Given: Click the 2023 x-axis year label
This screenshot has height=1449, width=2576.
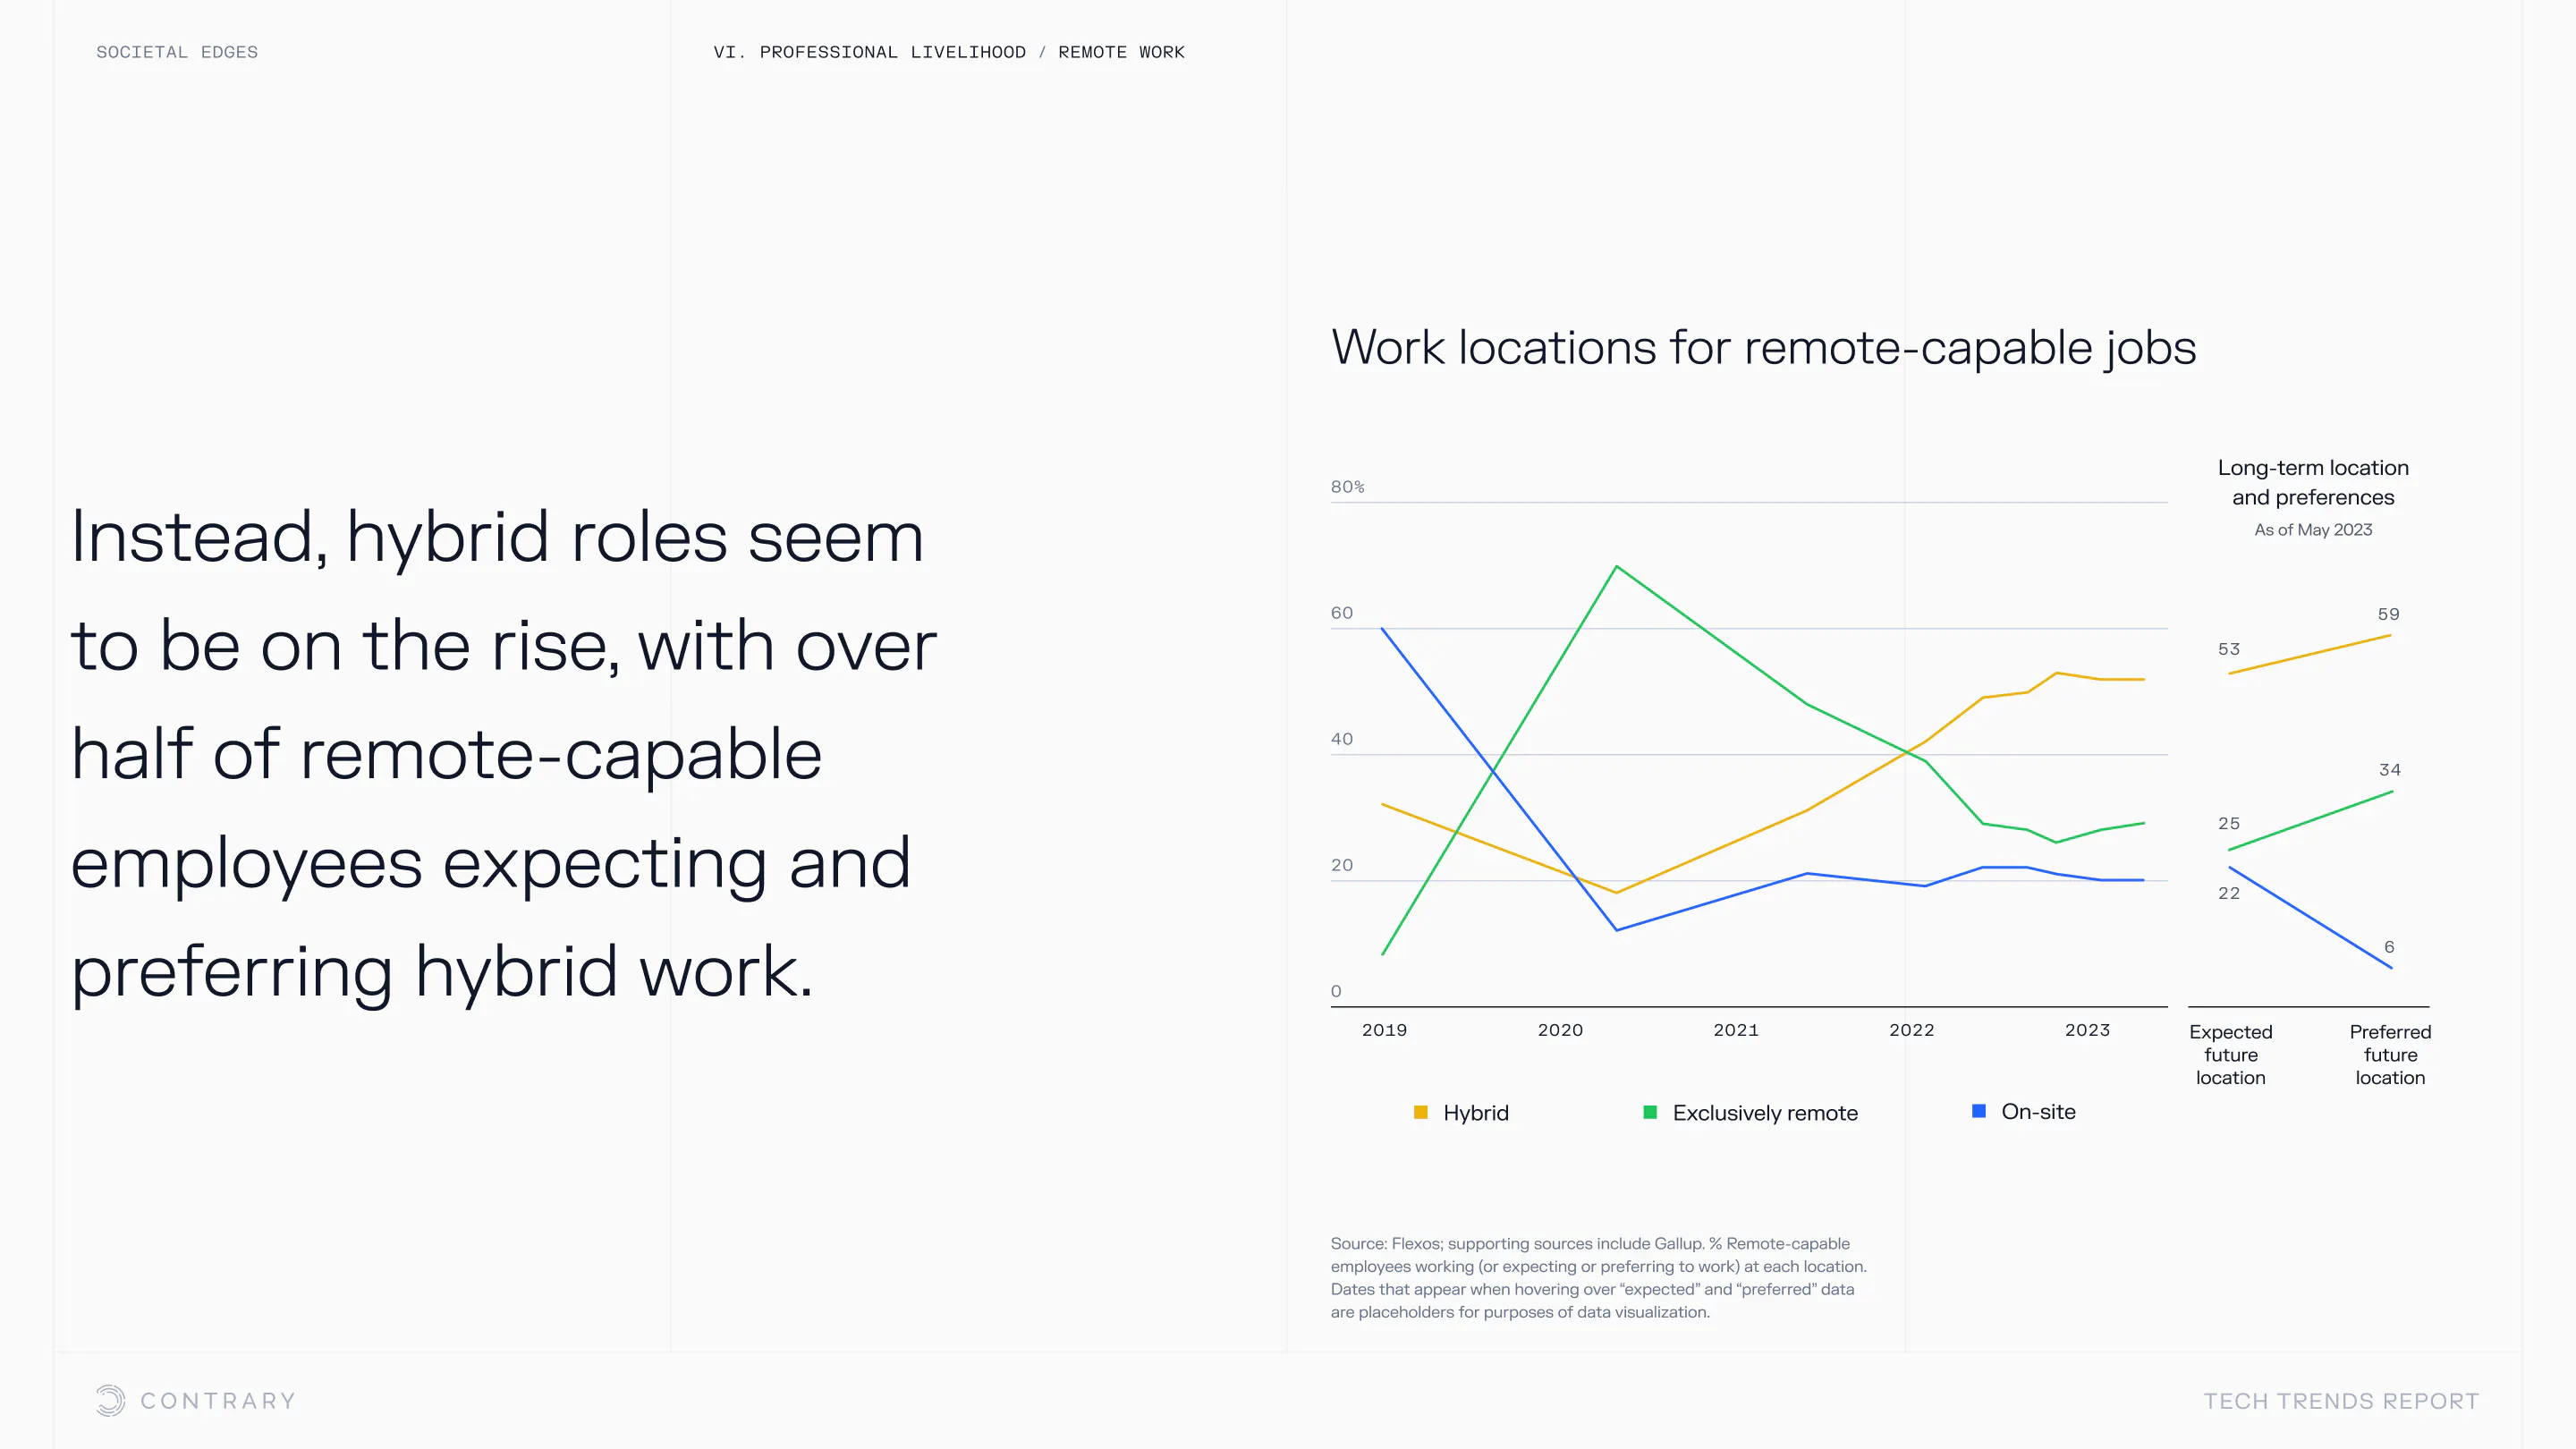Looking at the screenshot, I should (x=2087, y=1030).
